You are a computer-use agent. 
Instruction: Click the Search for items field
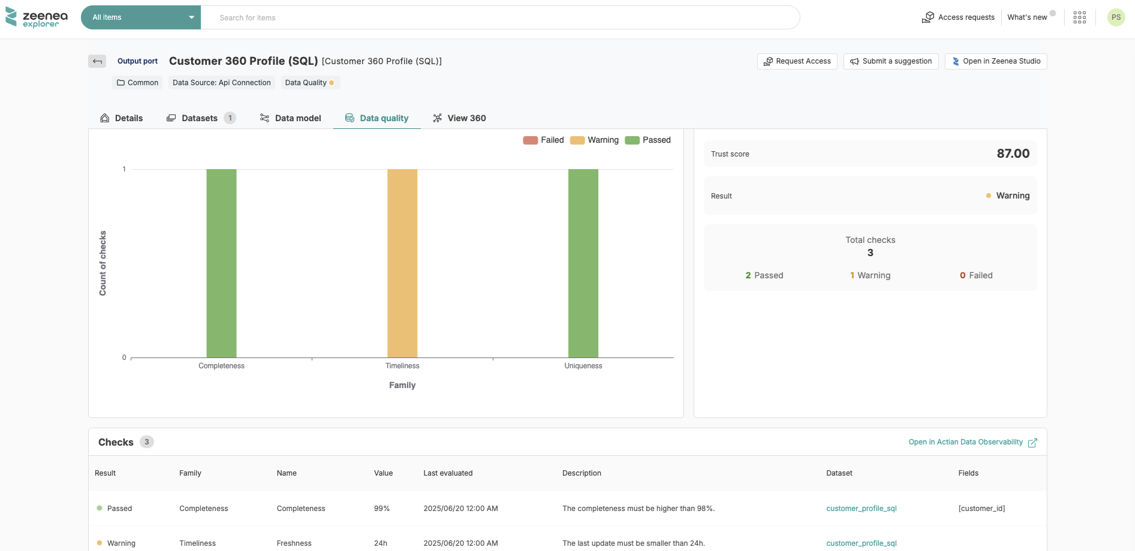[x=500, y=17]
